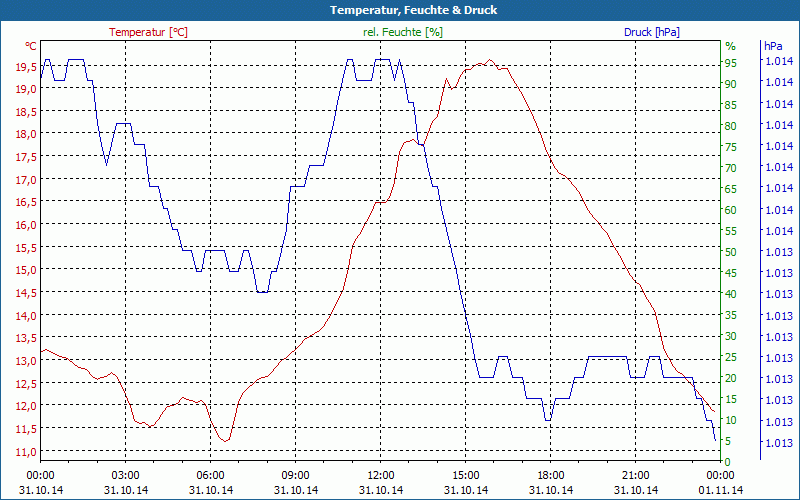Click the 80 humidity tick label
The width and height of the screenshot is (800, 500).
point(731,126)
